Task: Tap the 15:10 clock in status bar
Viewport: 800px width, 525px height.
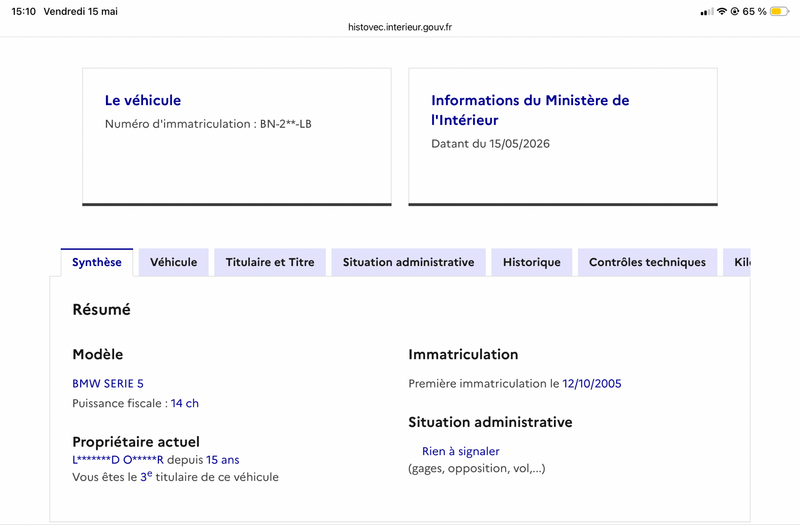Action: pyautogui.click(x=23, y=11)
